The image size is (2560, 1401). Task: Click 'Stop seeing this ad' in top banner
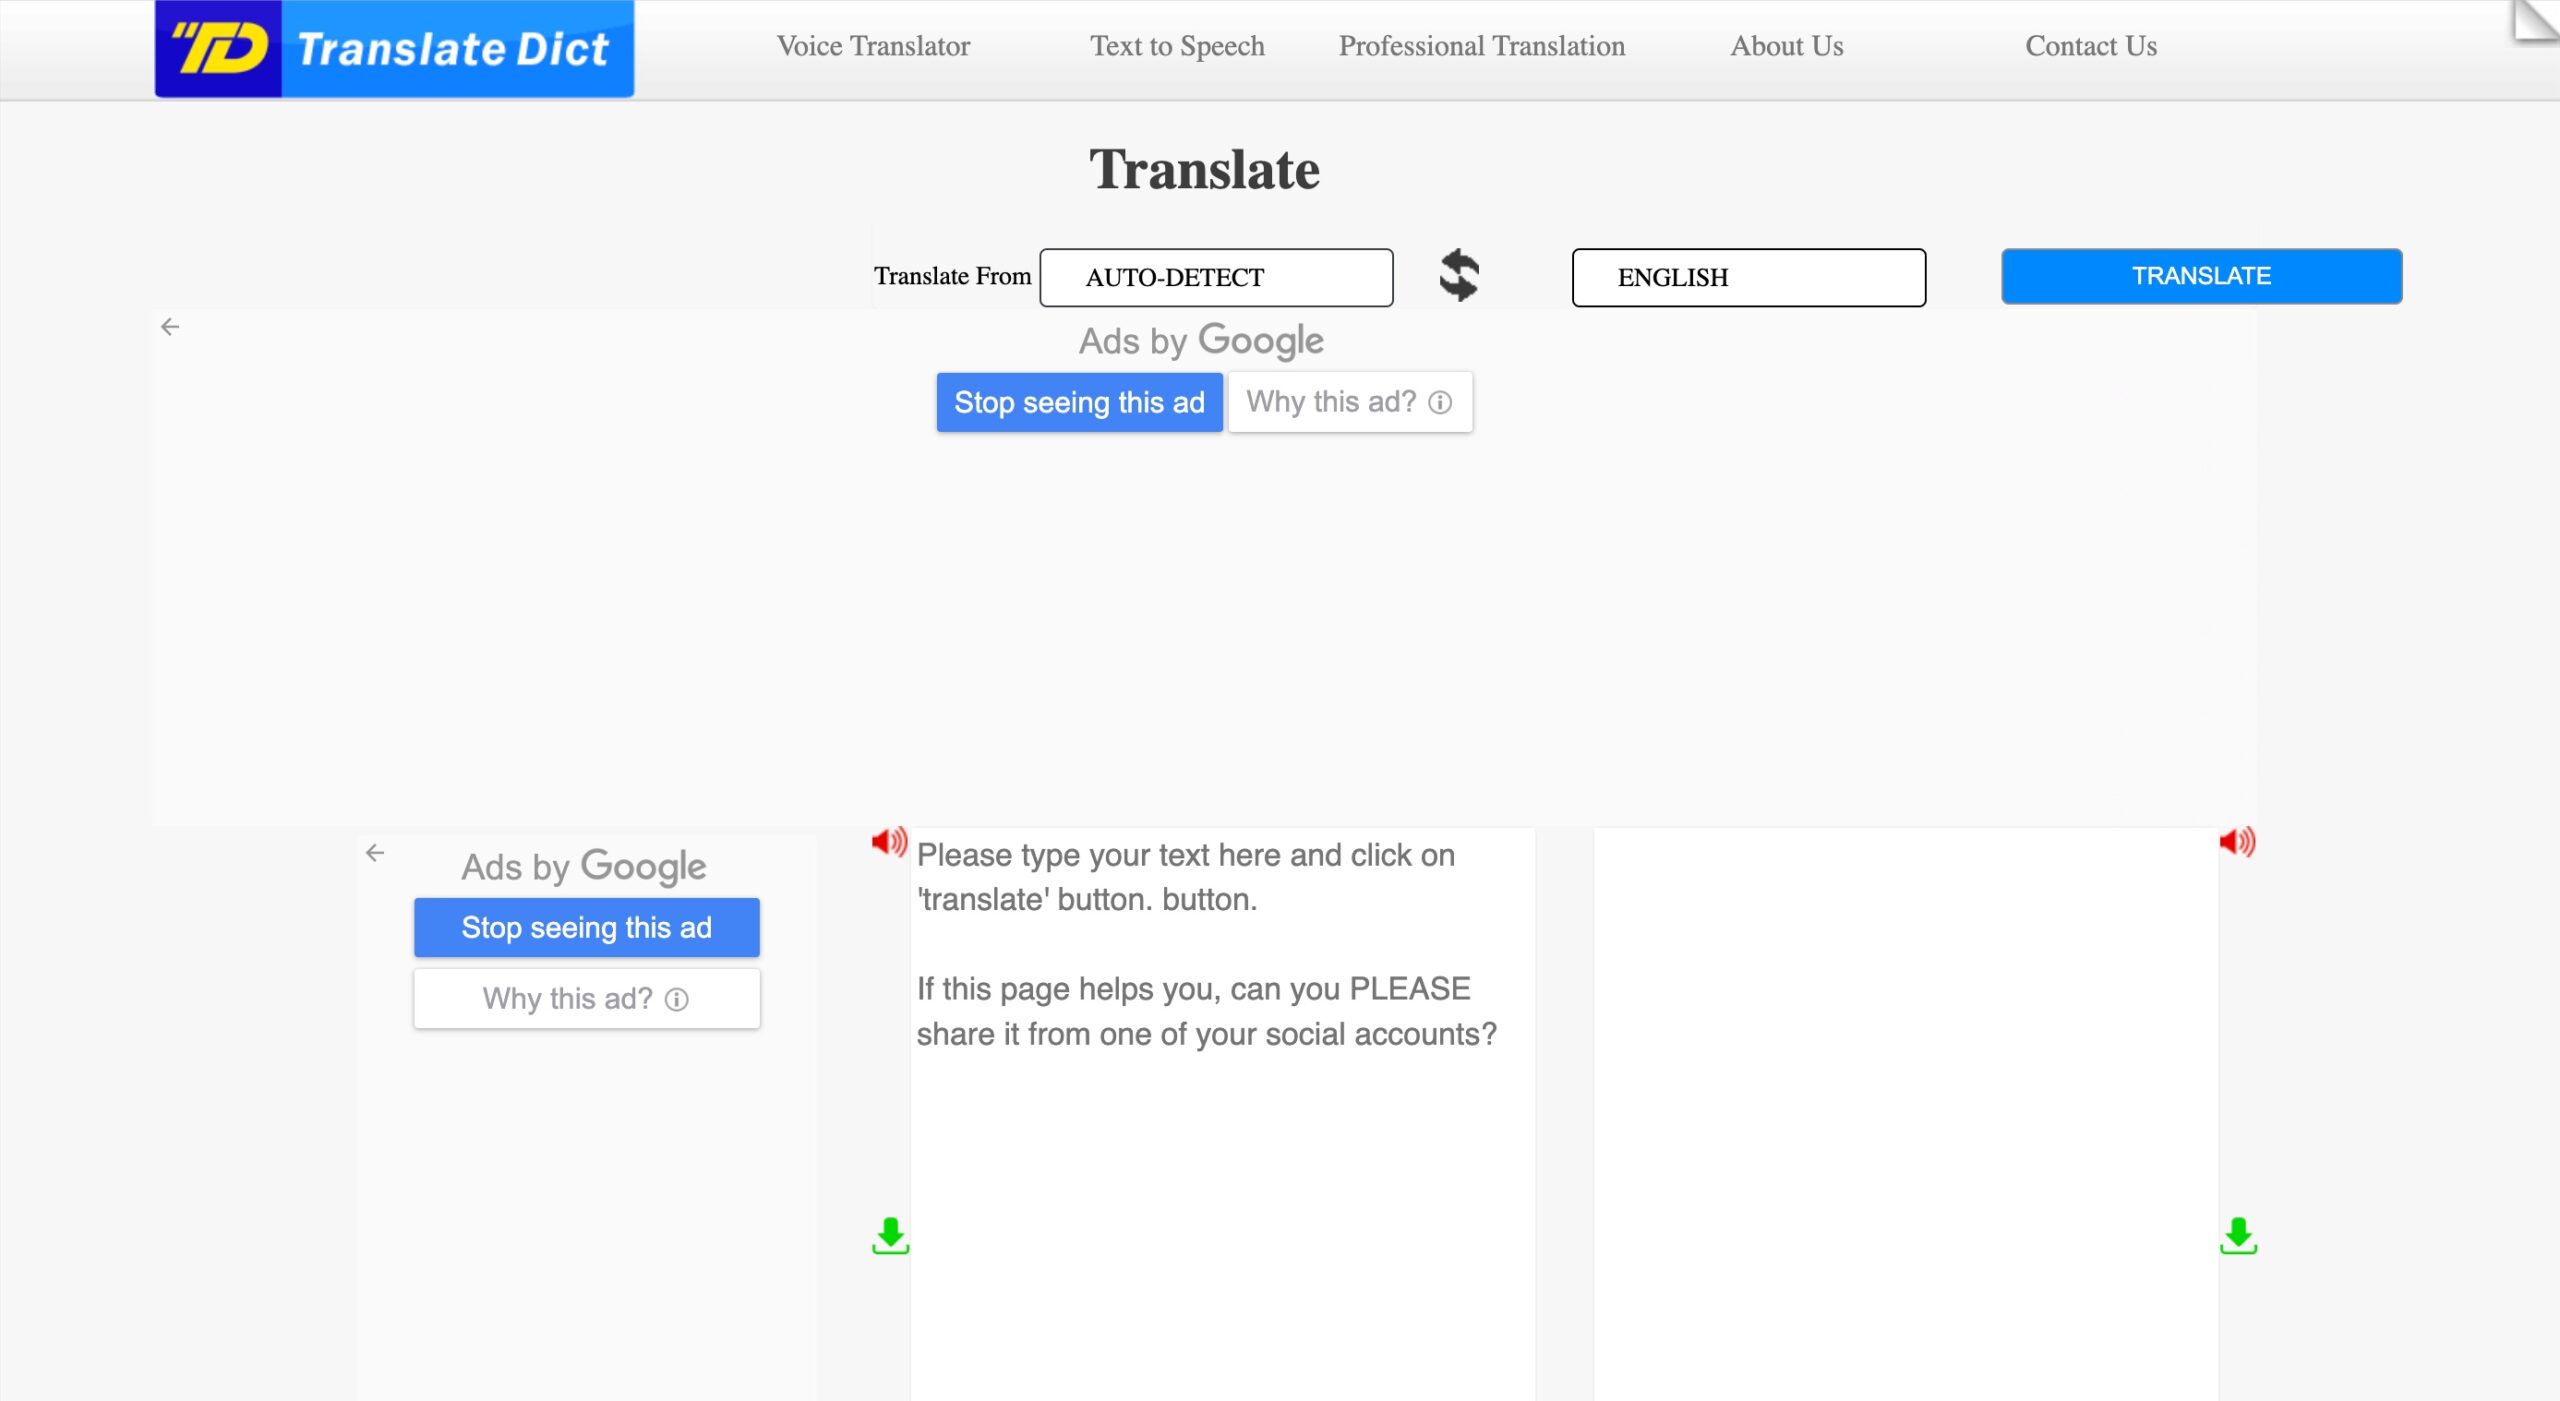[x=1079, y=402]
